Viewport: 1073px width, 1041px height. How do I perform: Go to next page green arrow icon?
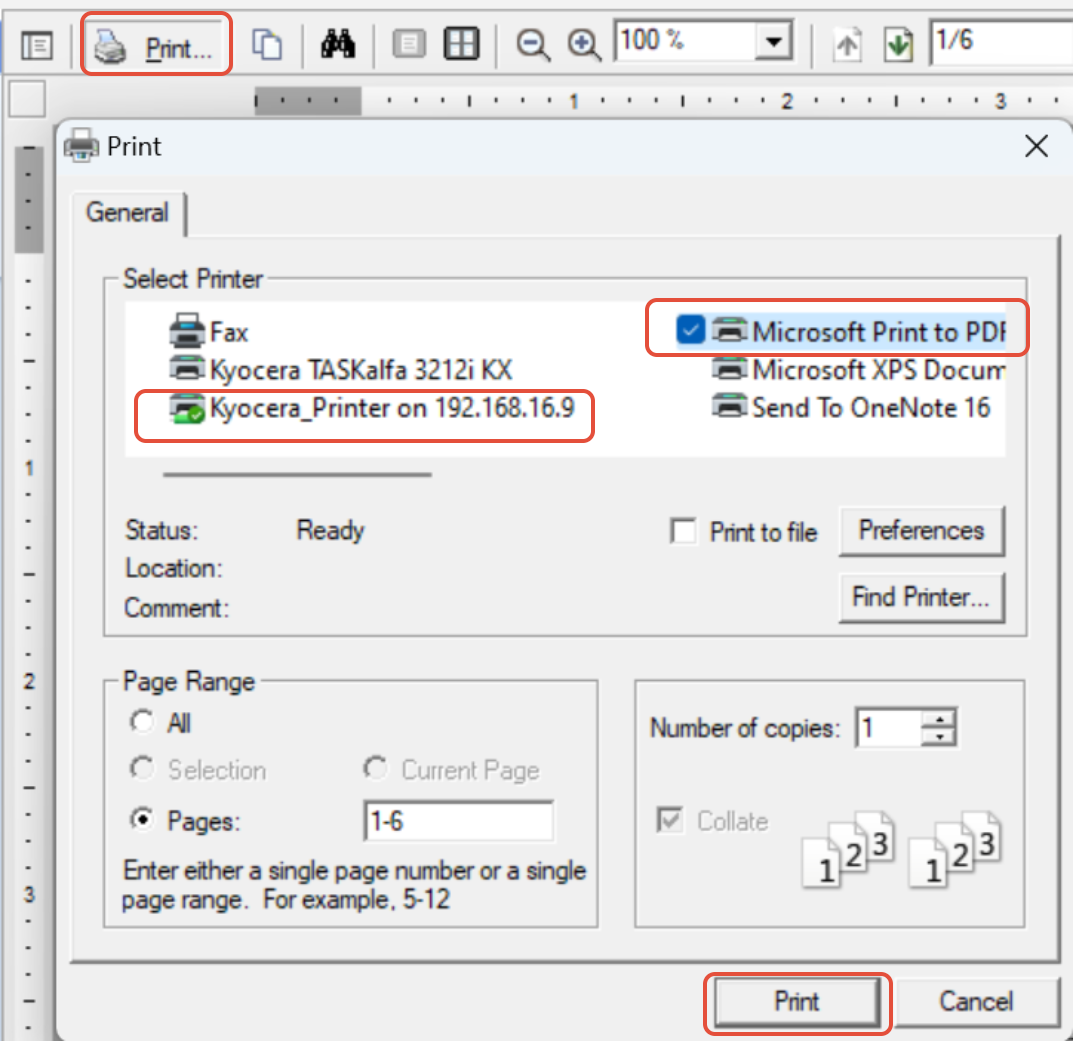899,45
